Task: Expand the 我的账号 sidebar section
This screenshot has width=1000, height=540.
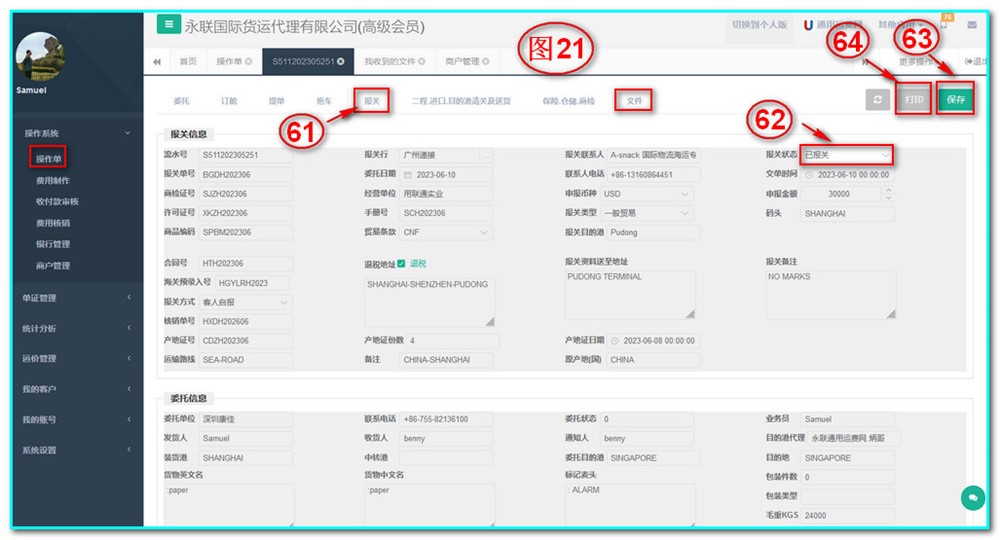Action: click(x=78, y=420)
